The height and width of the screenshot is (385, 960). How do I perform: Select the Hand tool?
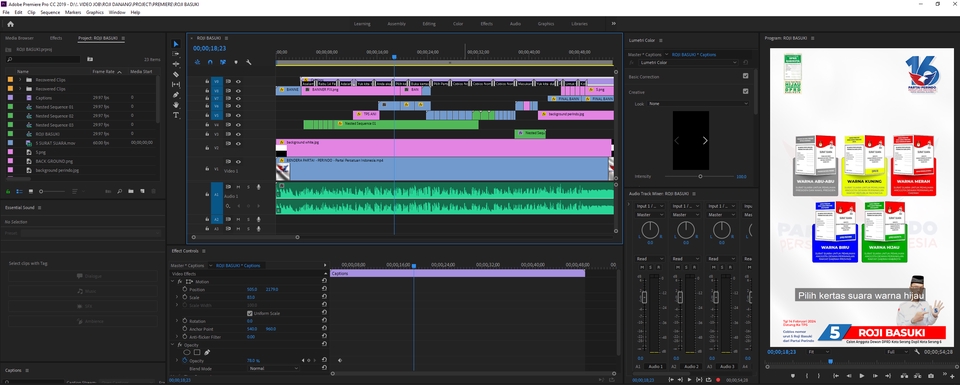point(176,105)
